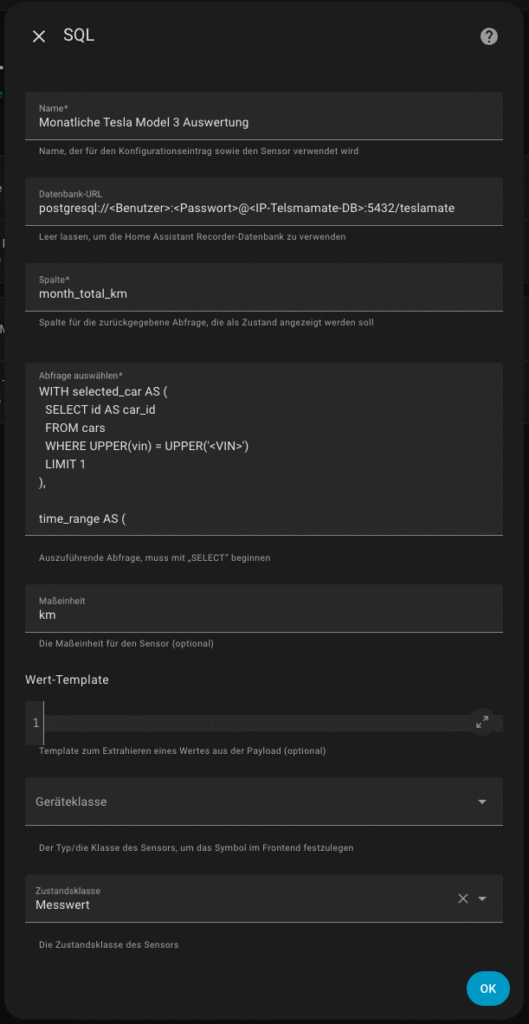529x1024 pixels.
Task: Click the SELECT id AS car_id line
Action: 100,409
